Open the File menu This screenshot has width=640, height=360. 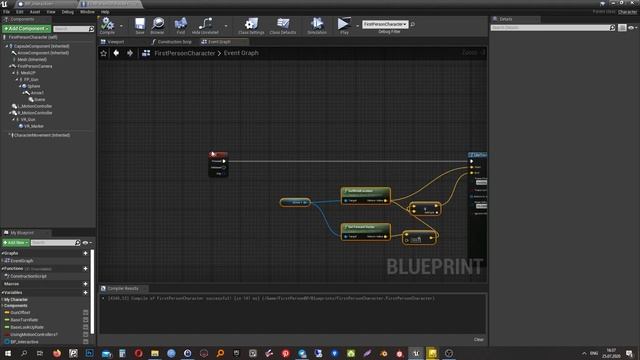pos(7,12)
